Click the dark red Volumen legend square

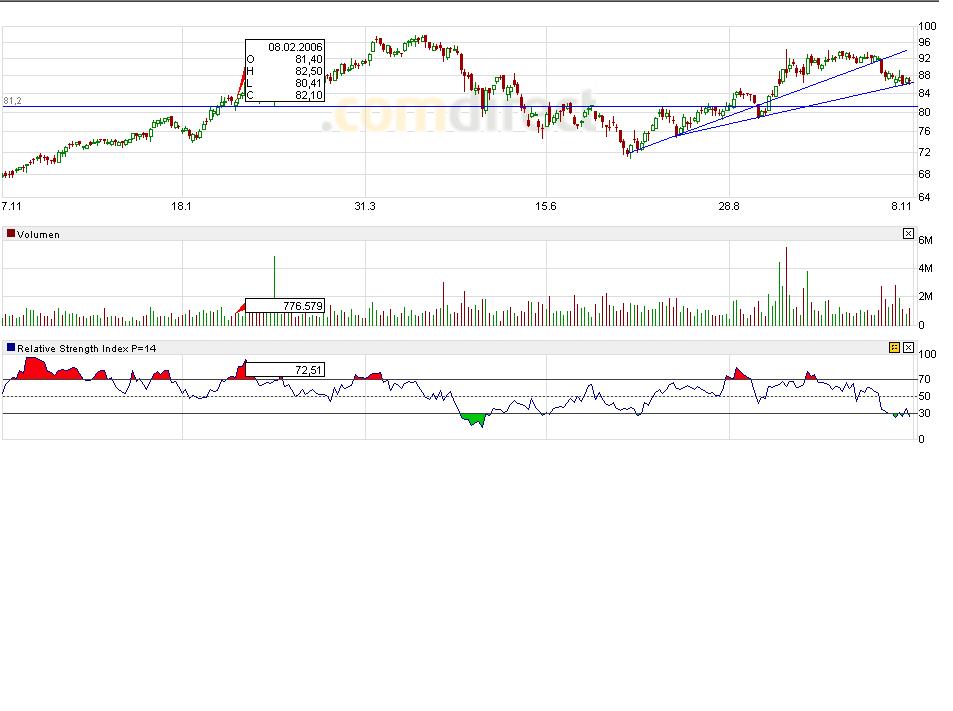click(11, 234)
